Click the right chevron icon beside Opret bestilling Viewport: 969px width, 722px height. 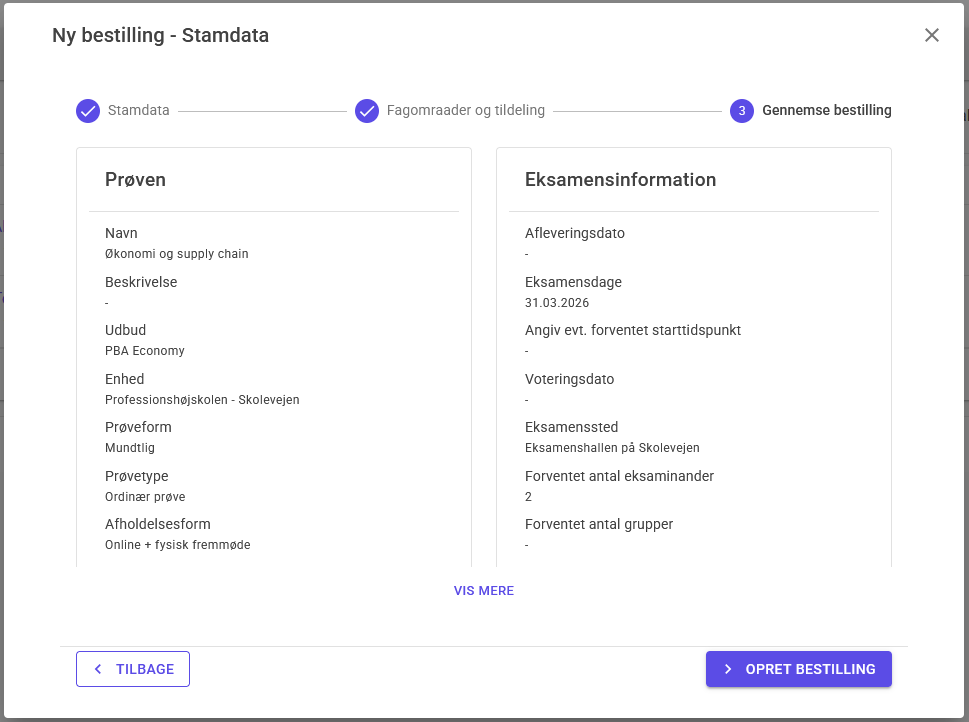pyautogui.click(x=728, y=669)
